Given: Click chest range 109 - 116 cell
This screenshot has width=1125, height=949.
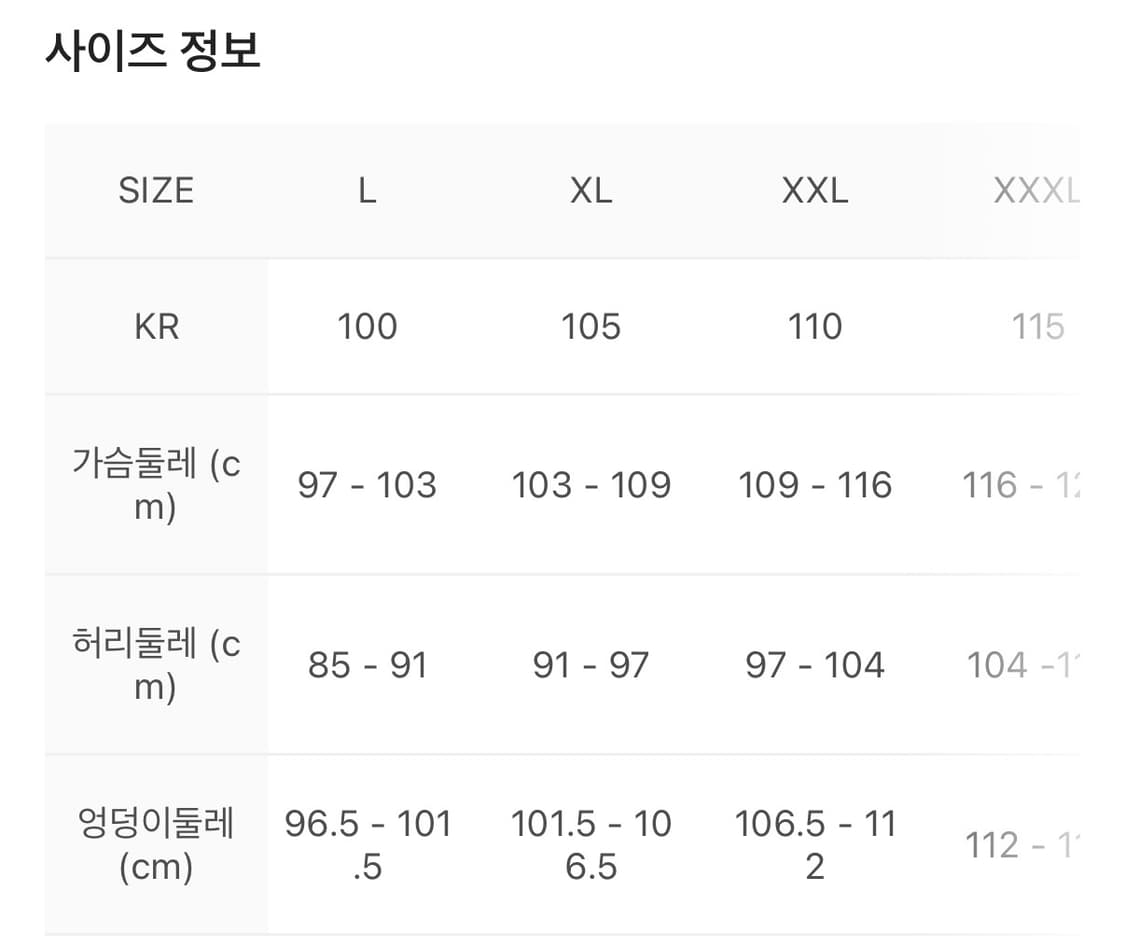Looking at the screenshot, I should click(815, 485).
